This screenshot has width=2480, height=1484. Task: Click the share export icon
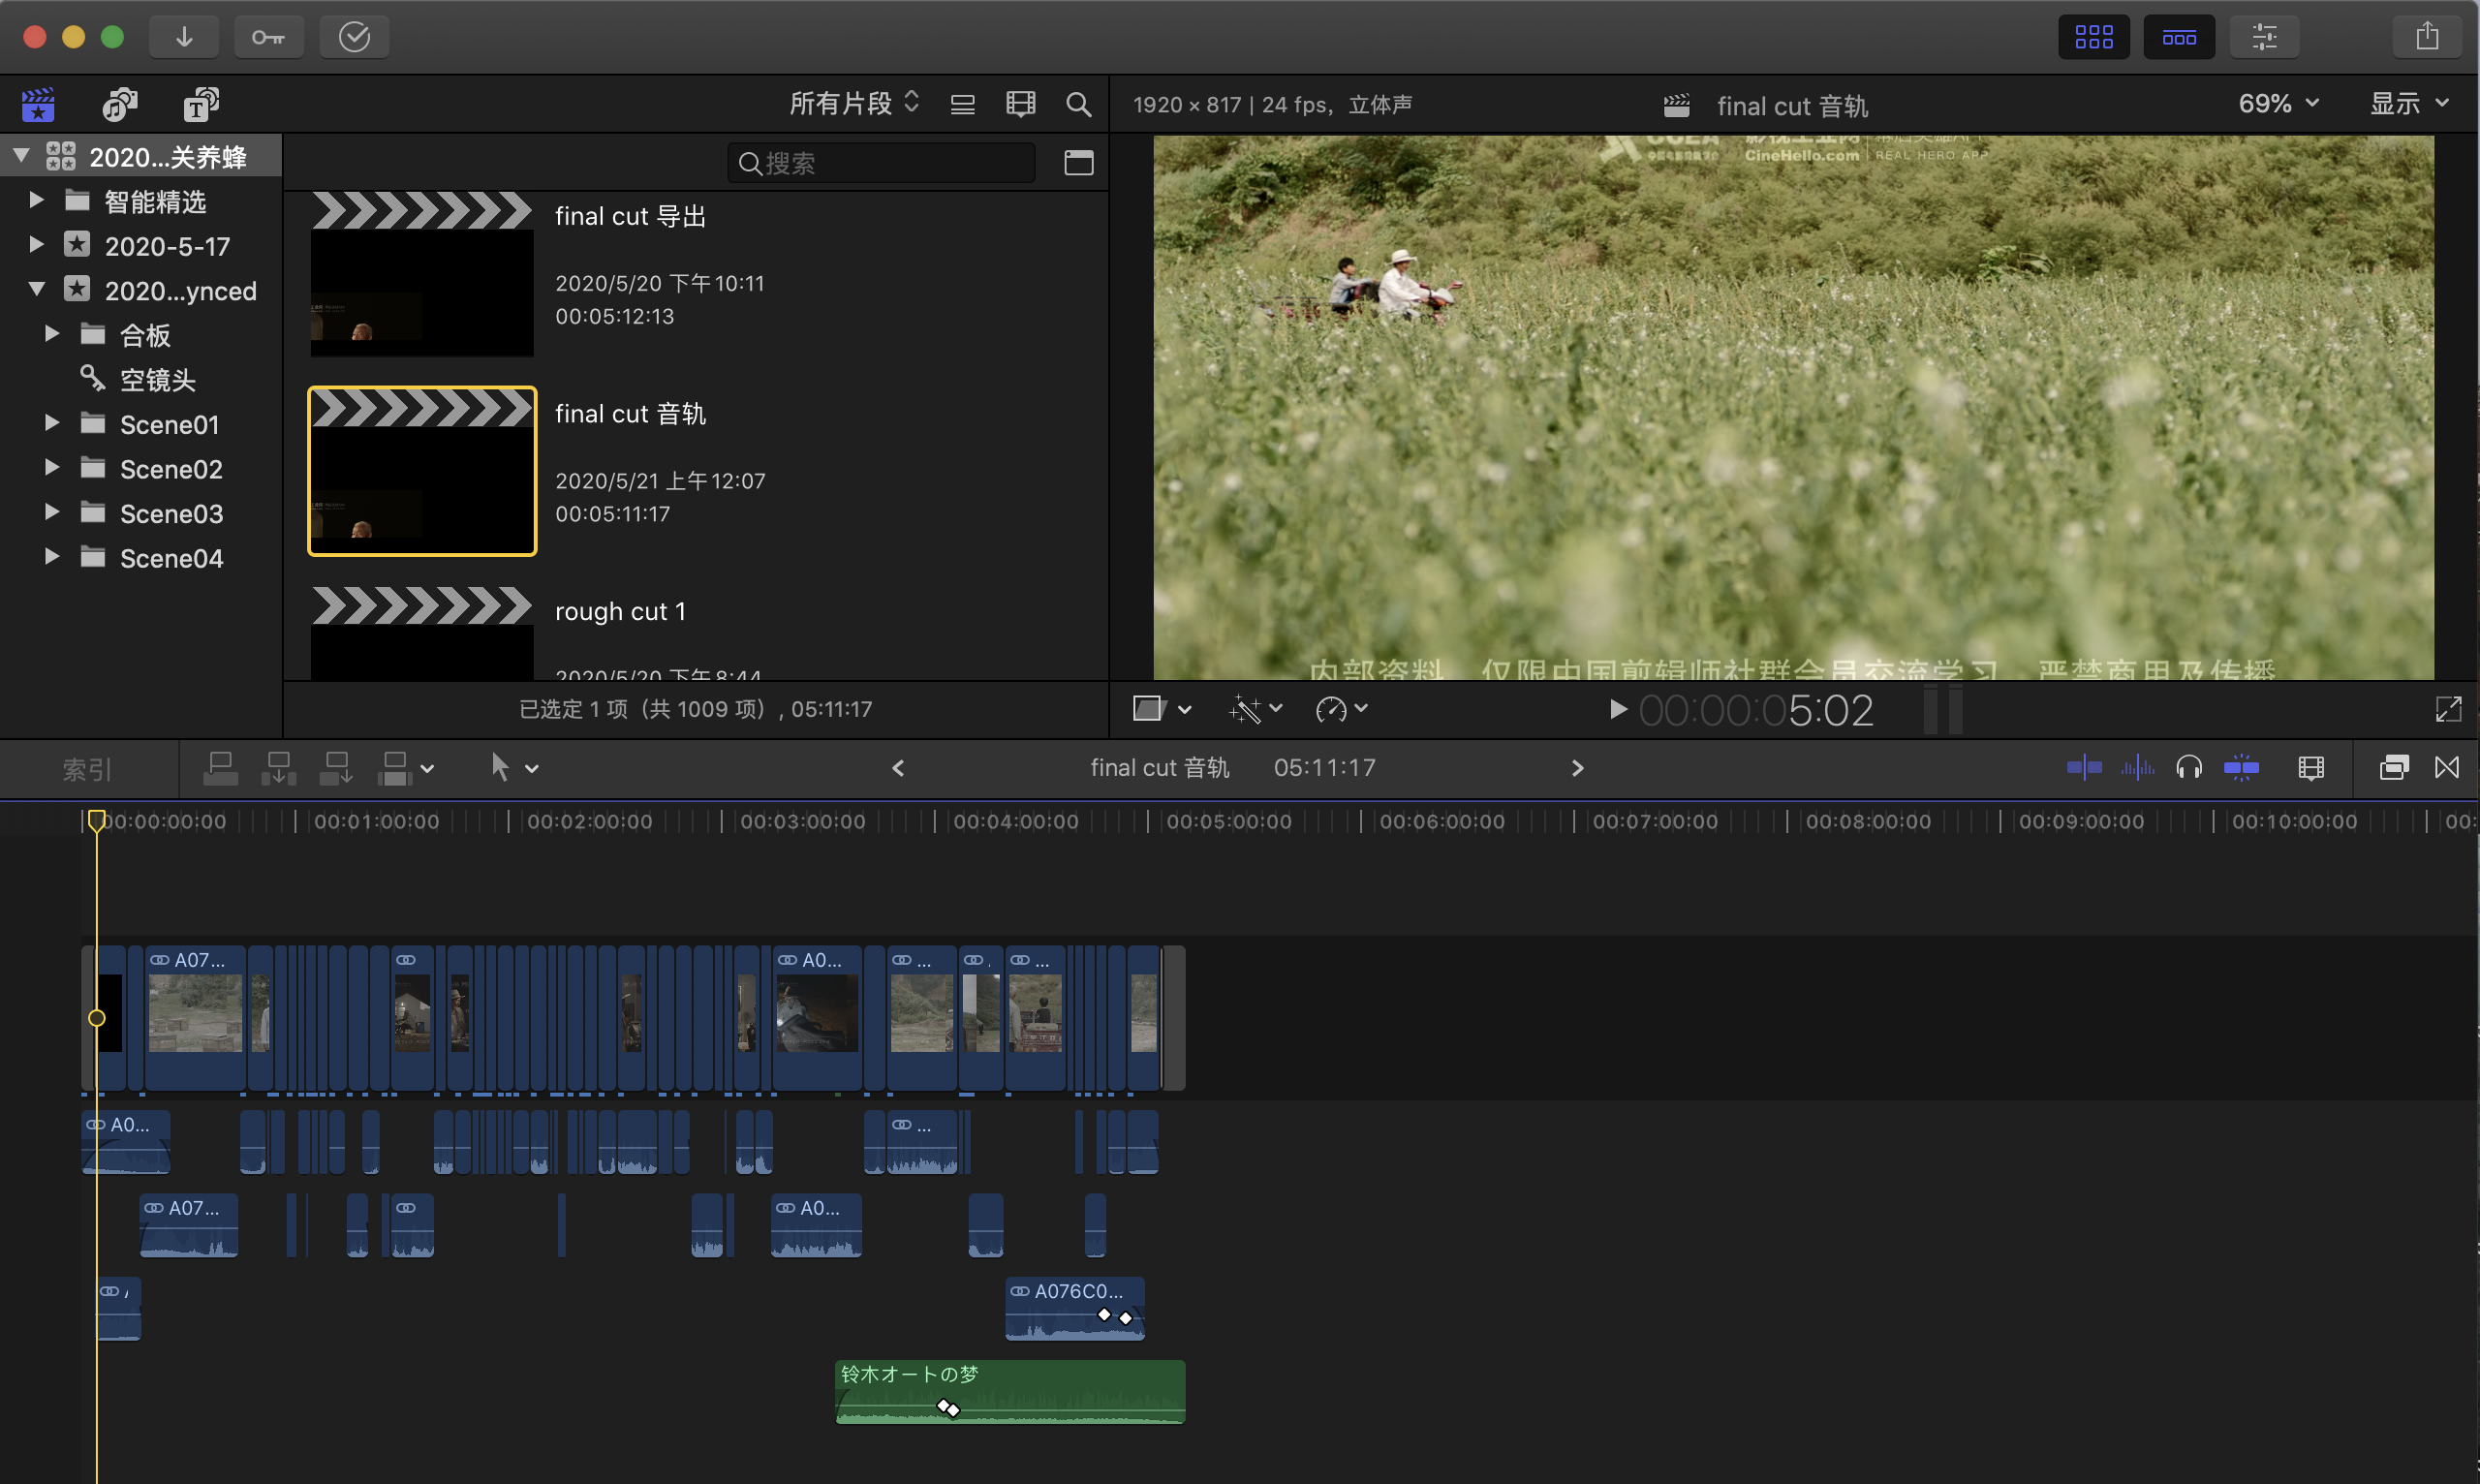[x=2427, y=37]
